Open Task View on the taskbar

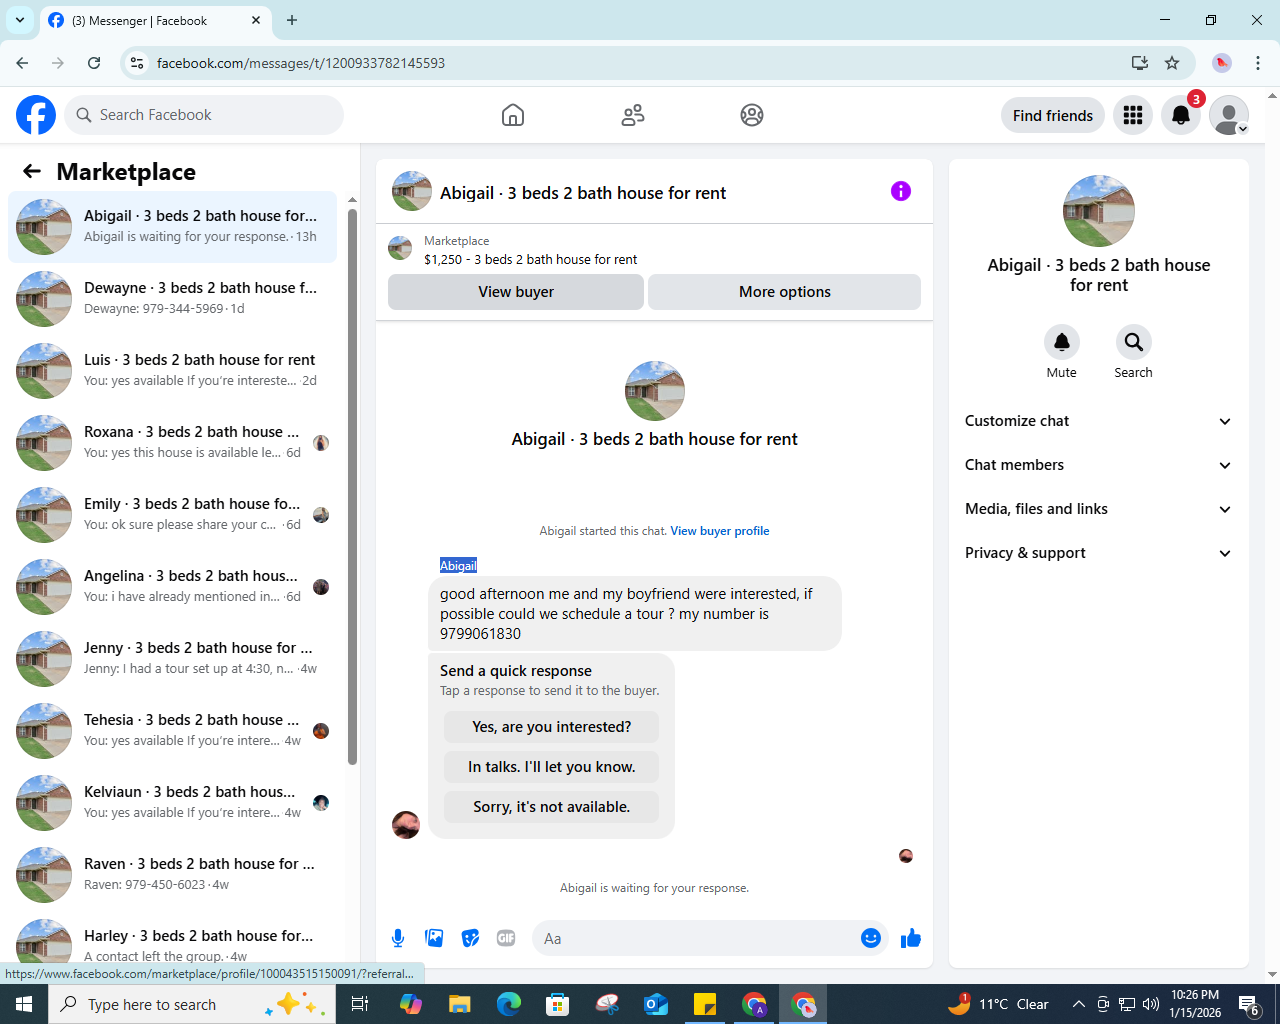click(x=360, y=1004)
